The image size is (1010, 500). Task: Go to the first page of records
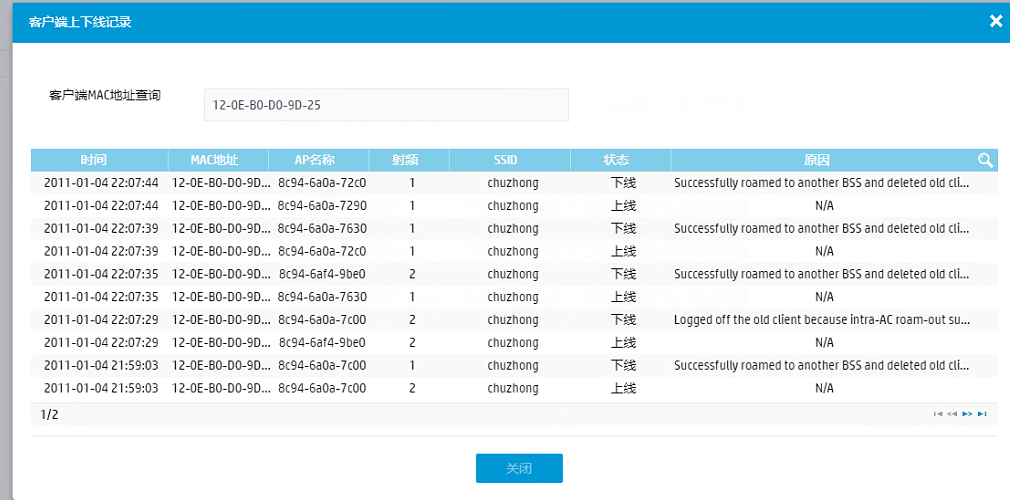click(x=939, y=414)
